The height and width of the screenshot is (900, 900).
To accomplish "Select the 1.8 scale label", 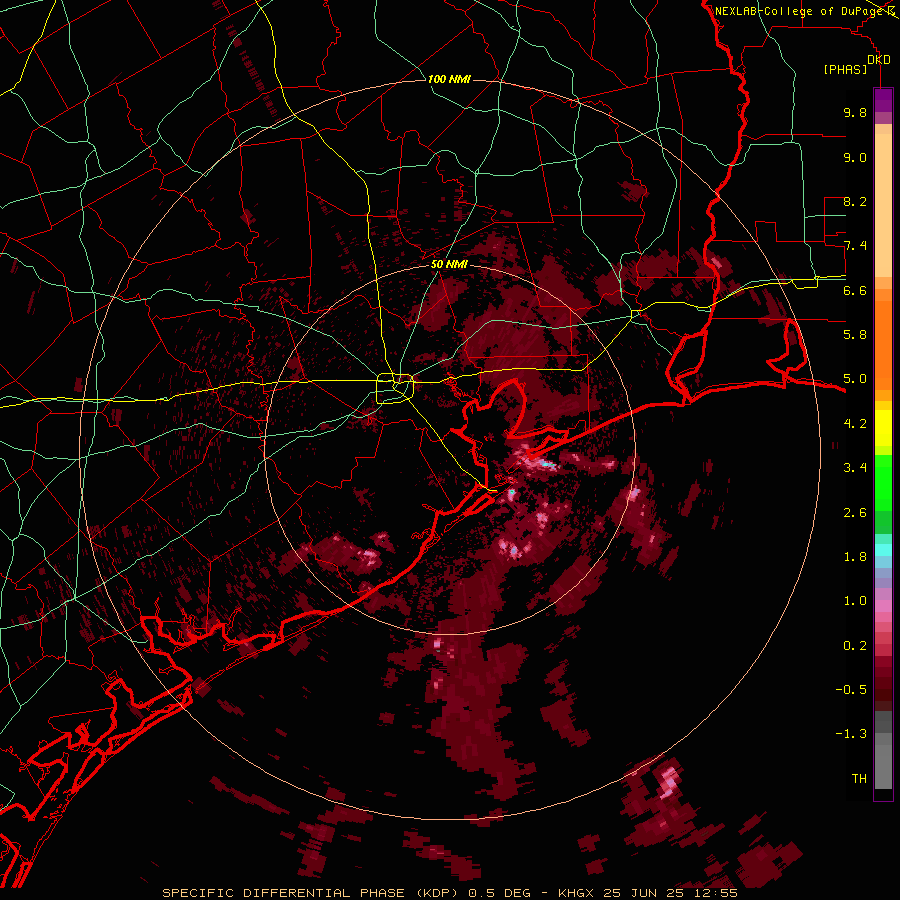I will 855,557.
